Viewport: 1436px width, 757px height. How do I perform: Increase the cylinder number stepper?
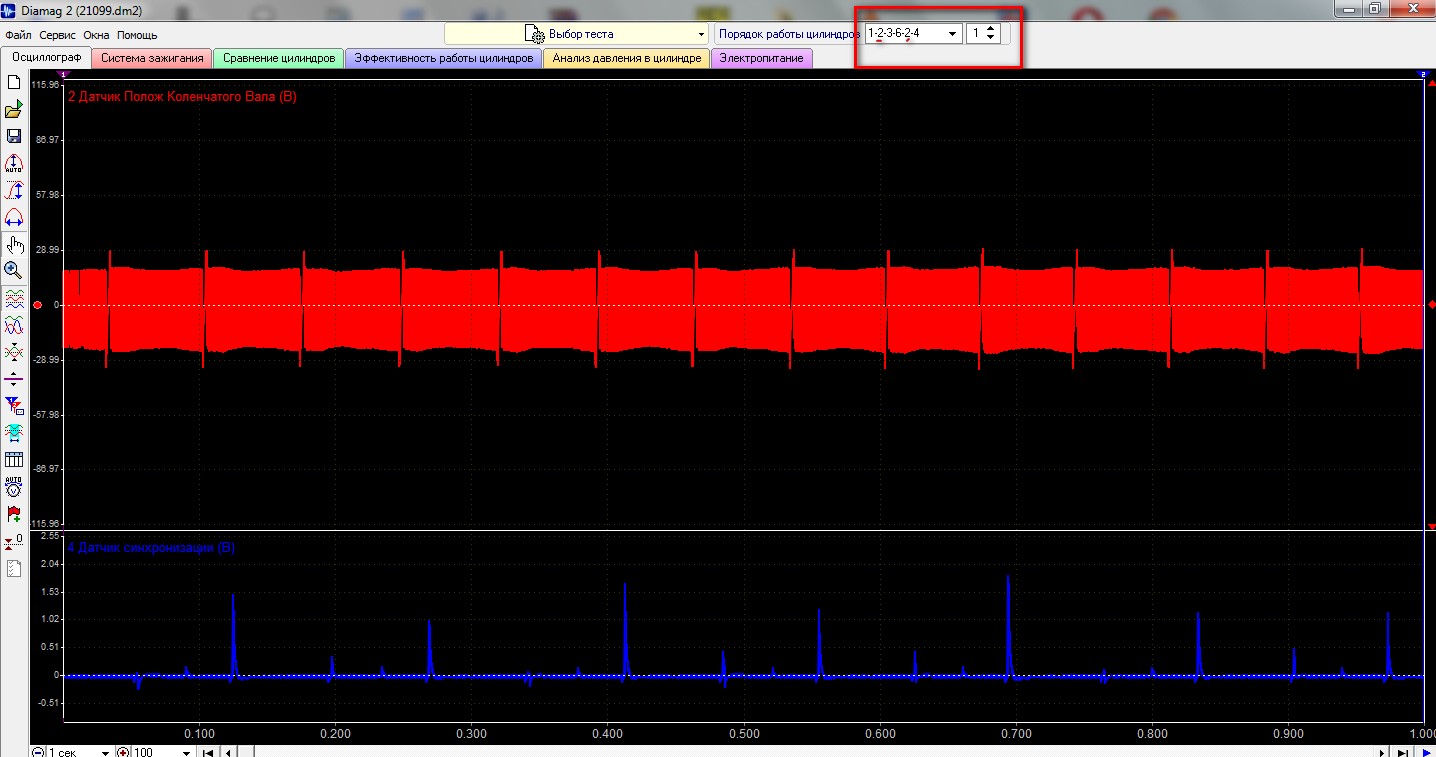click(990, 28)
